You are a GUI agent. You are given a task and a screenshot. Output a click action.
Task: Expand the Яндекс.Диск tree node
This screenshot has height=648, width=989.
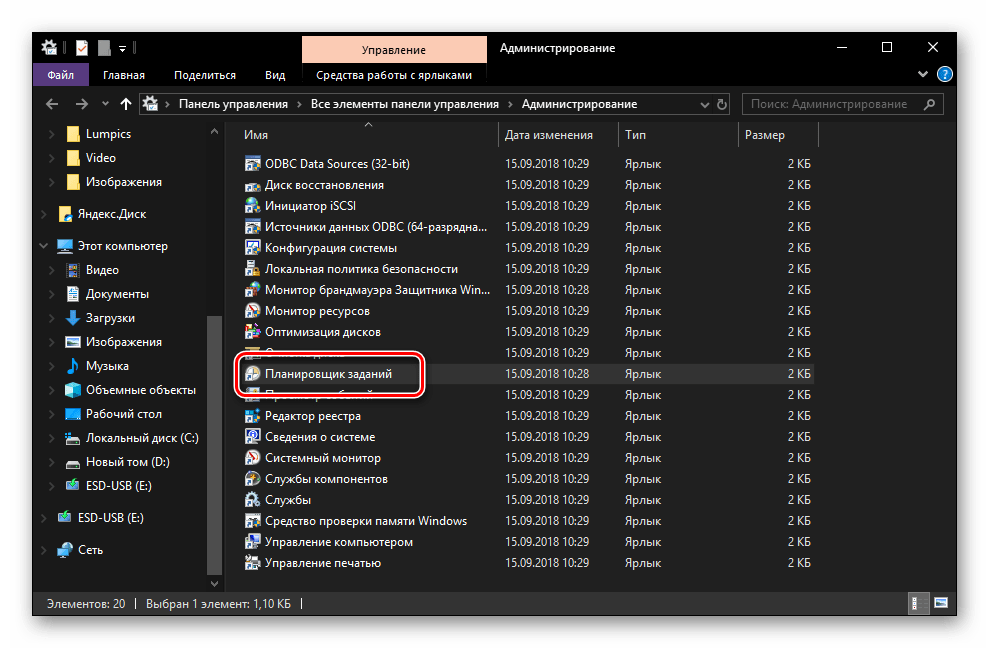pyautogui.click(x=42, y=213)
